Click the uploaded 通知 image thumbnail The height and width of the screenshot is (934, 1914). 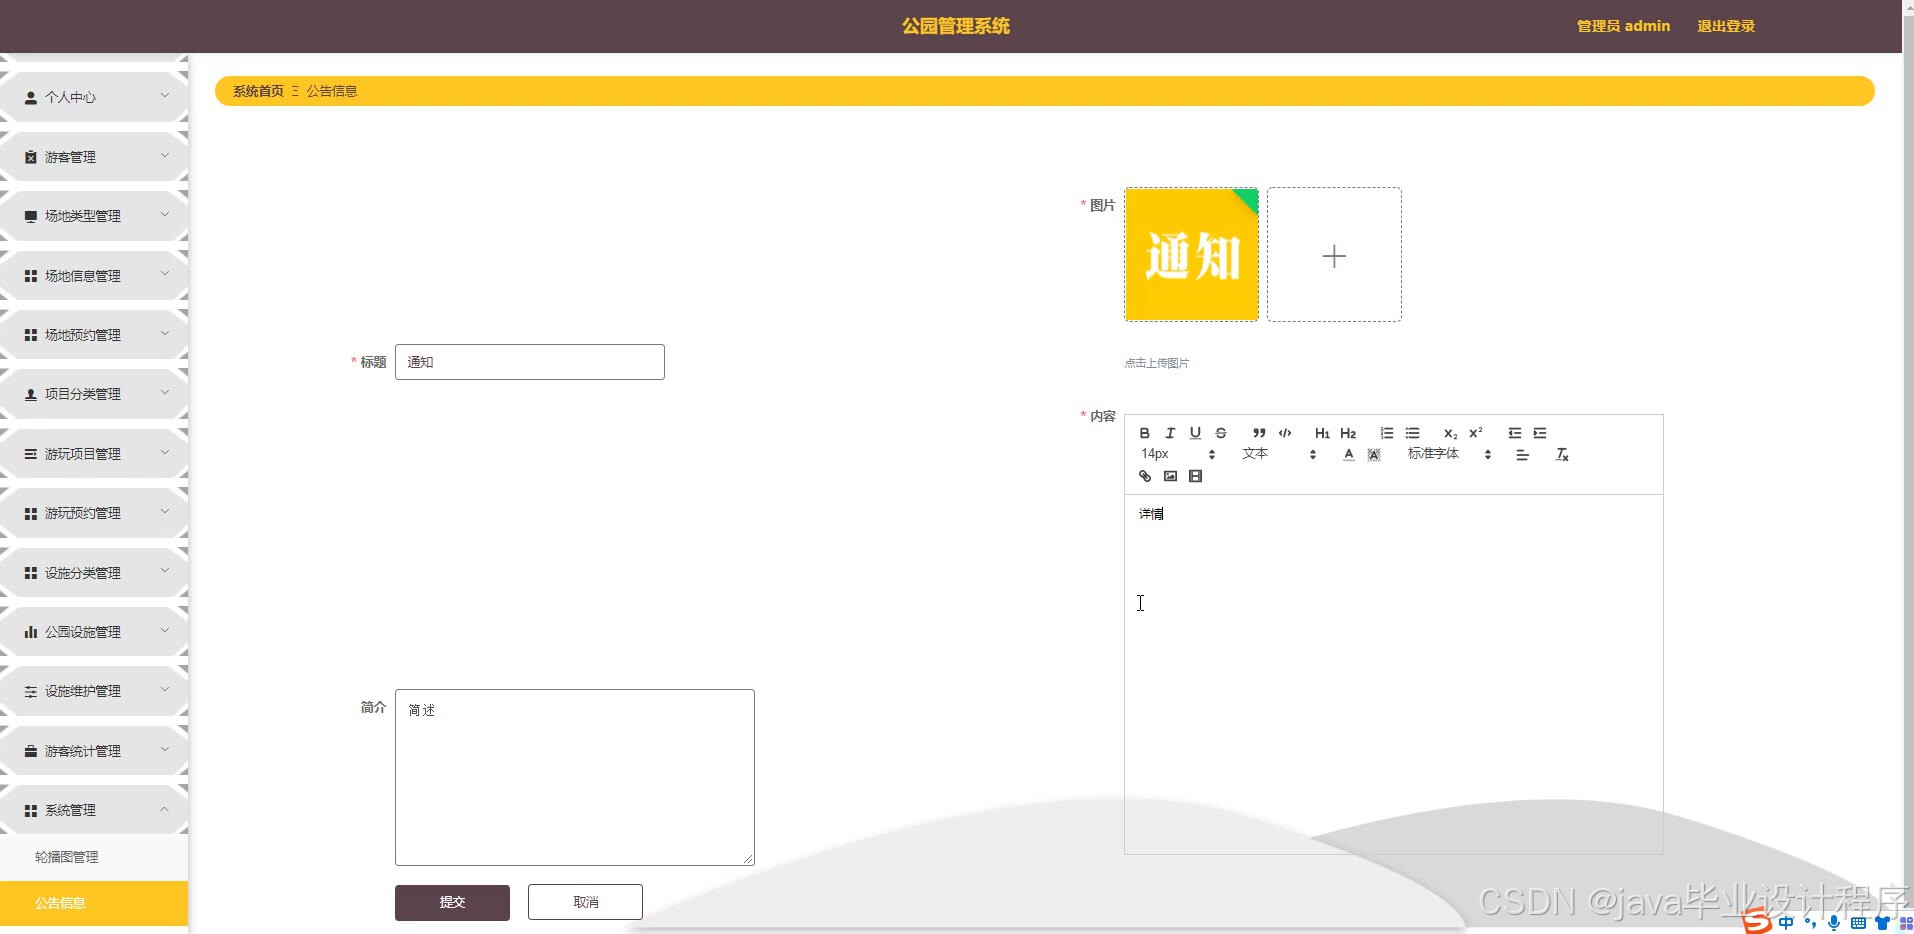tap(1192, 254)
